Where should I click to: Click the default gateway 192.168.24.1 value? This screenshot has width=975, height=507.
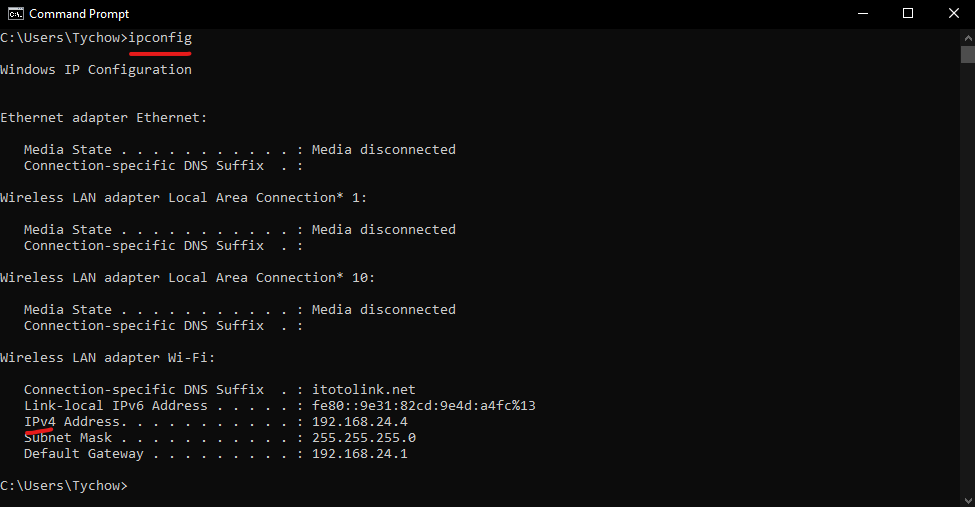pos(360,454)
